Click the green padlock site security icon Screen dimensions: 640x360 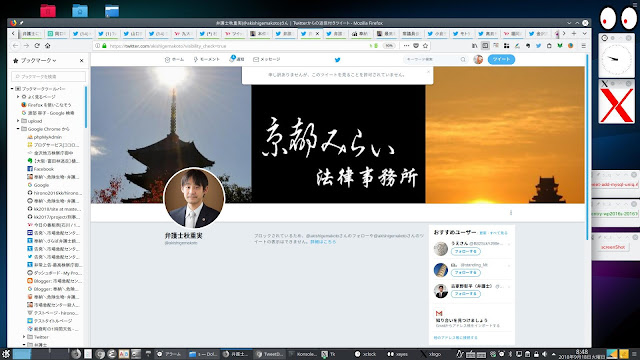(x=104, y=46)
